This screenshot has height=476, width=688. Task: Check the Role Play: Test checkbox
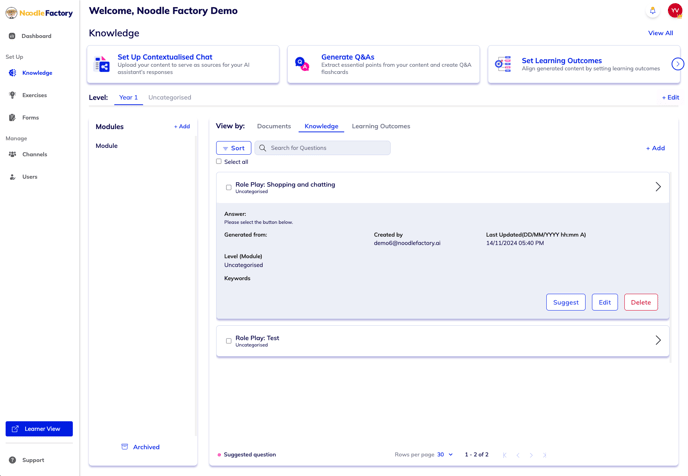(229, 341)
